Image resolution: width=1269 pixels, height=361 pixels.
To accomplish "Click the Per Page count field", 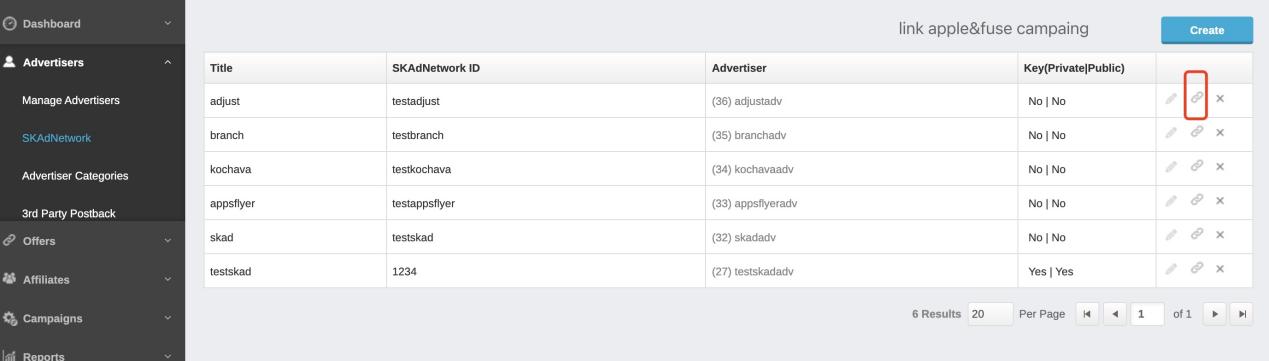I will (x=990, y=314).
